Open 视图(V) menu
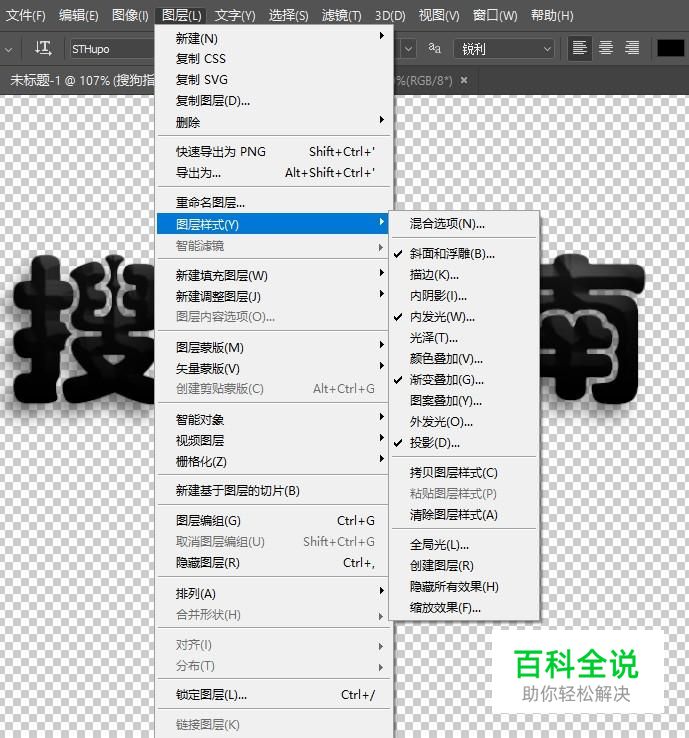This screenshot has height=738, width=689. point(439,16)
